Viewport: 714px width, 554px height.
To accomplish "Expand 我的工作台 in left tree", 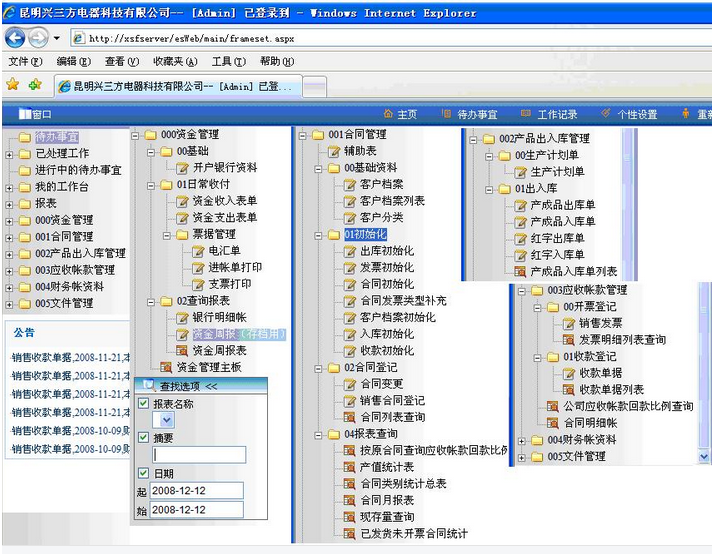I will pyautogui.click(x=9, y=188).
